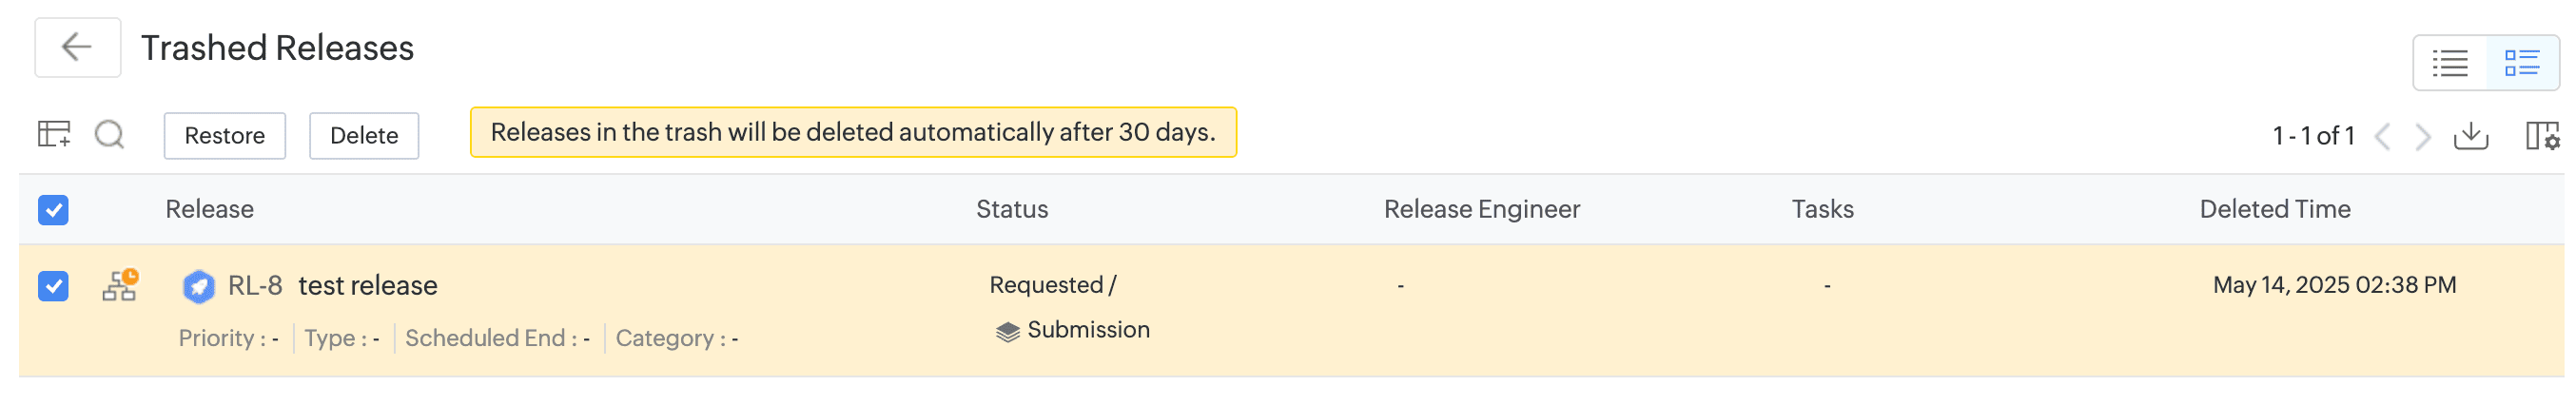Sort by the Release column header
Screen dimensions: 2576x405
[x=209, y=209]
